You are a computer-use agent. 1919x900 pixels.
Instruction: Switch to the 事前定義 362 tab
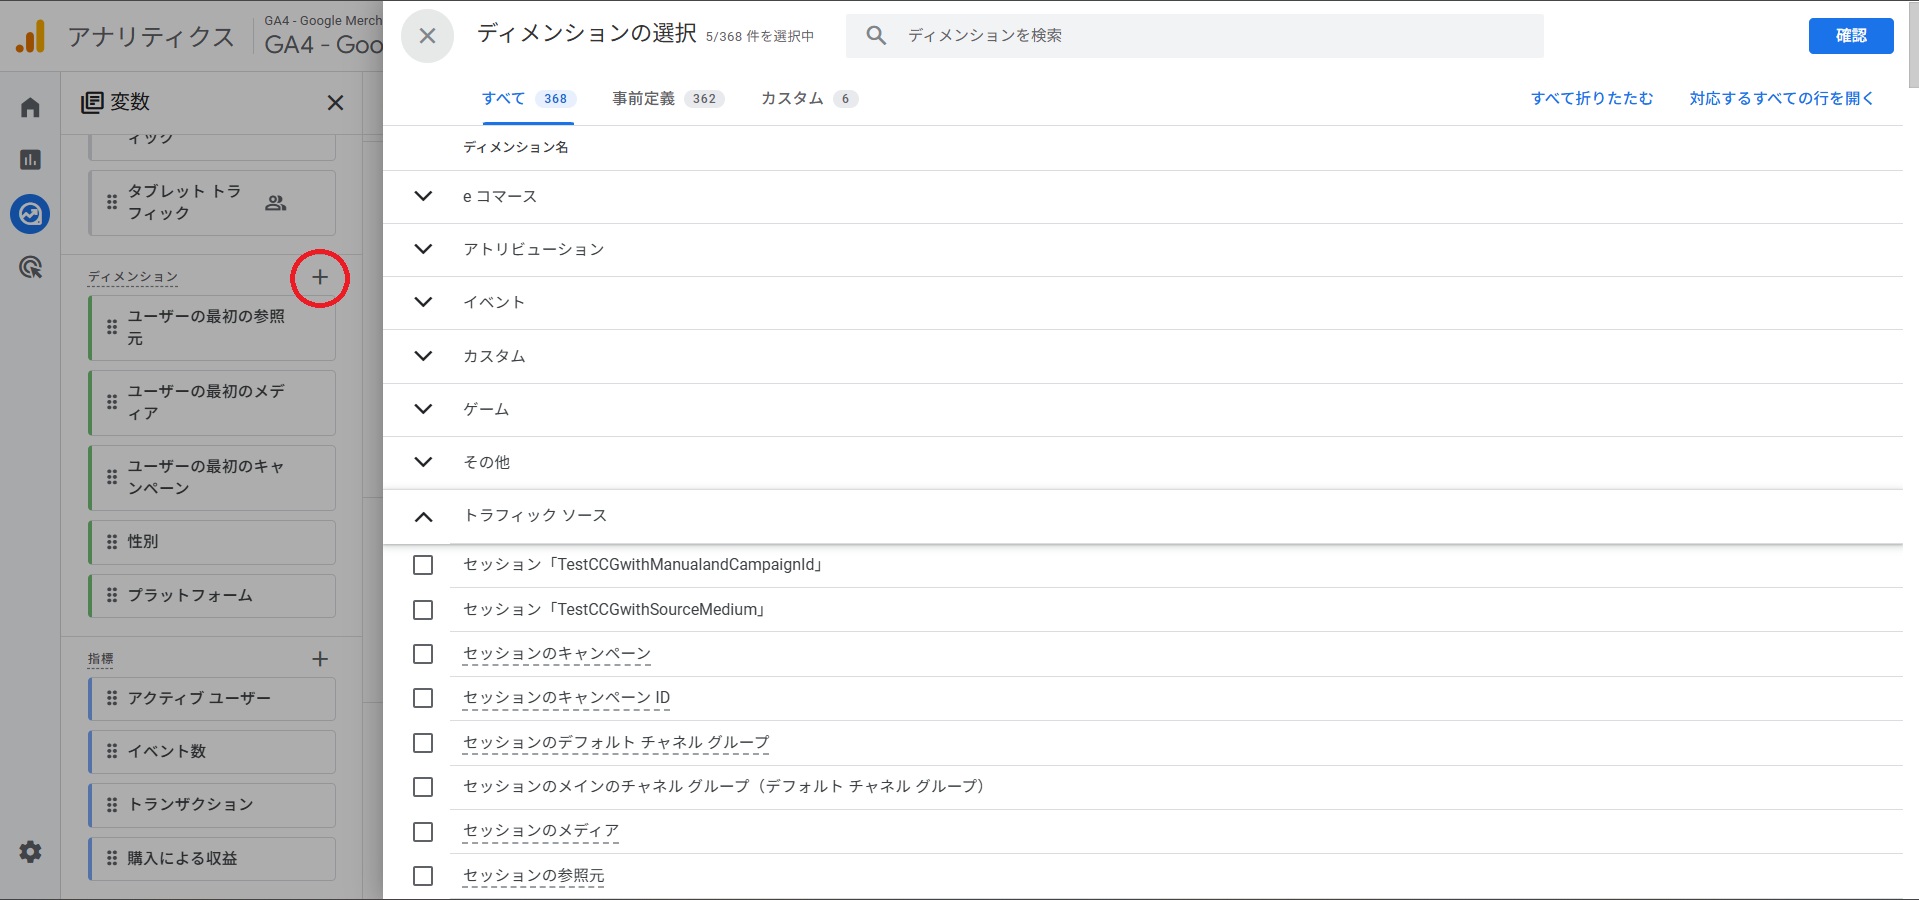[668, 98]
